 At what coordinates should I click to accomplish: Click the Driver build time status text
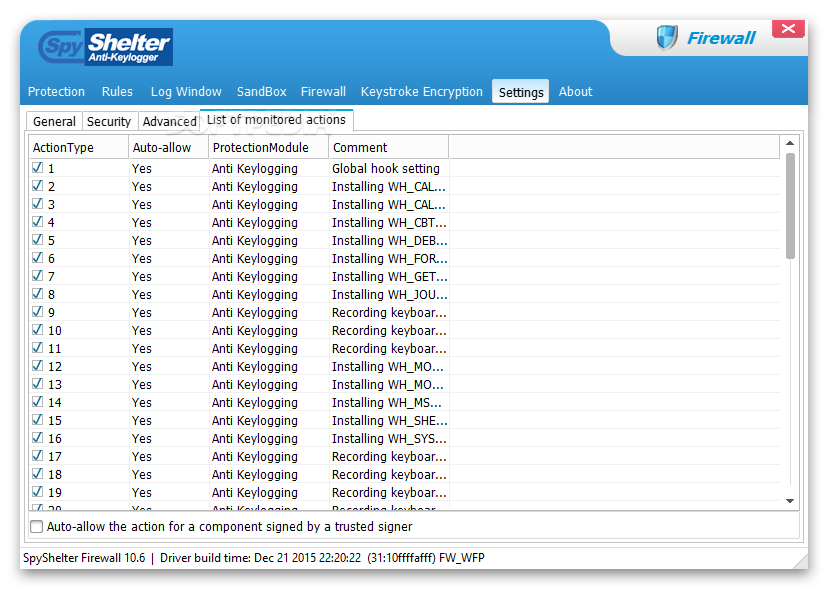(x=260, y=558)
